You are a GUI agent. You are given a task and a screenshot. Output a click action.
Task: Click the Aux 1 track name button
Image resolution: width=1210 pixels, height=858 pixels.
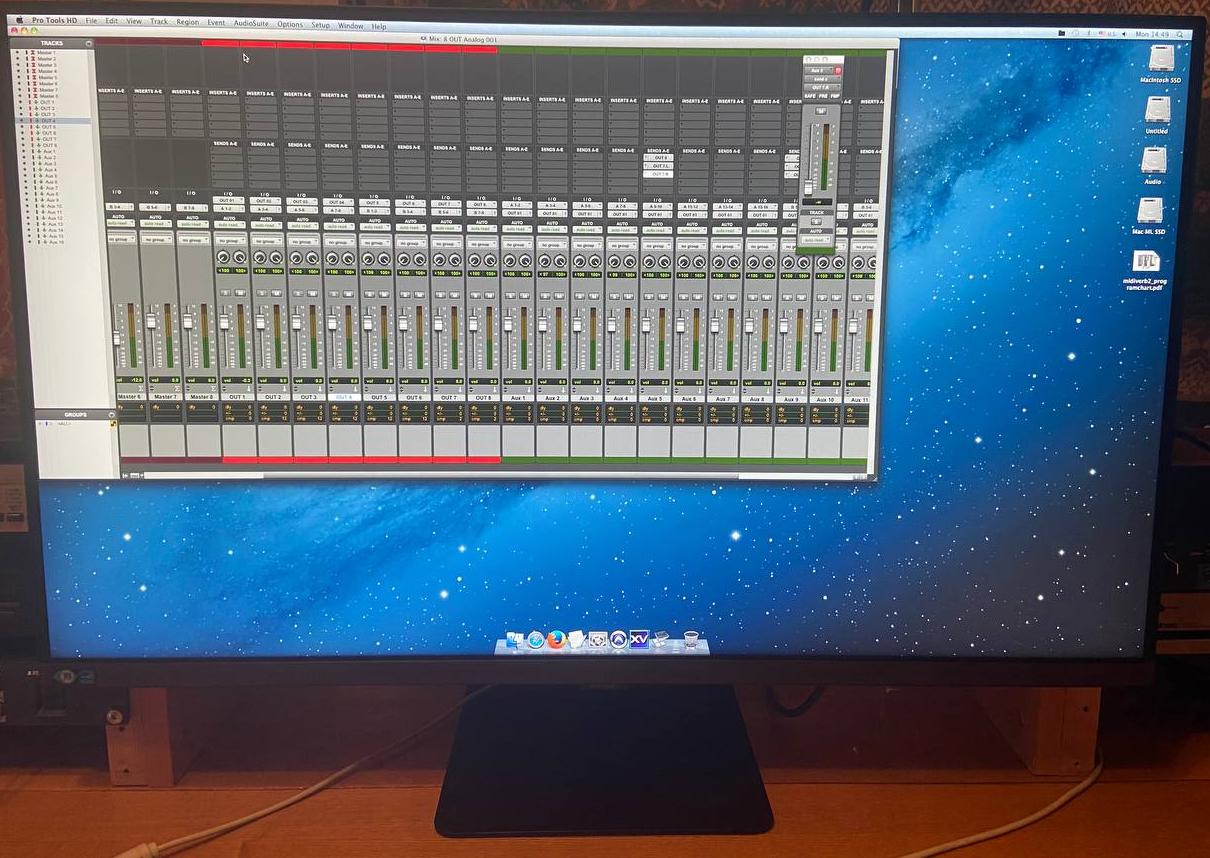point(516,398)
